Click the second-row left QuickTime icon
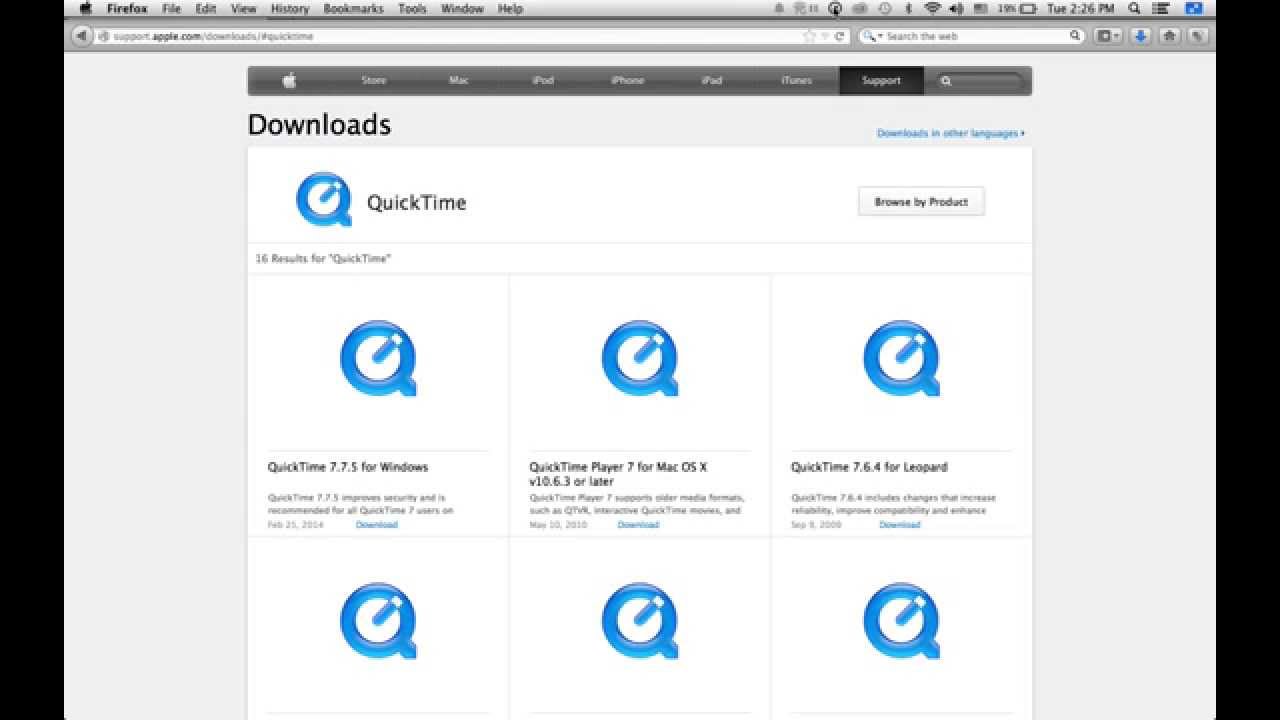Image resolution: width=1280 pixels, height=720 pixels. coord(378,621)
